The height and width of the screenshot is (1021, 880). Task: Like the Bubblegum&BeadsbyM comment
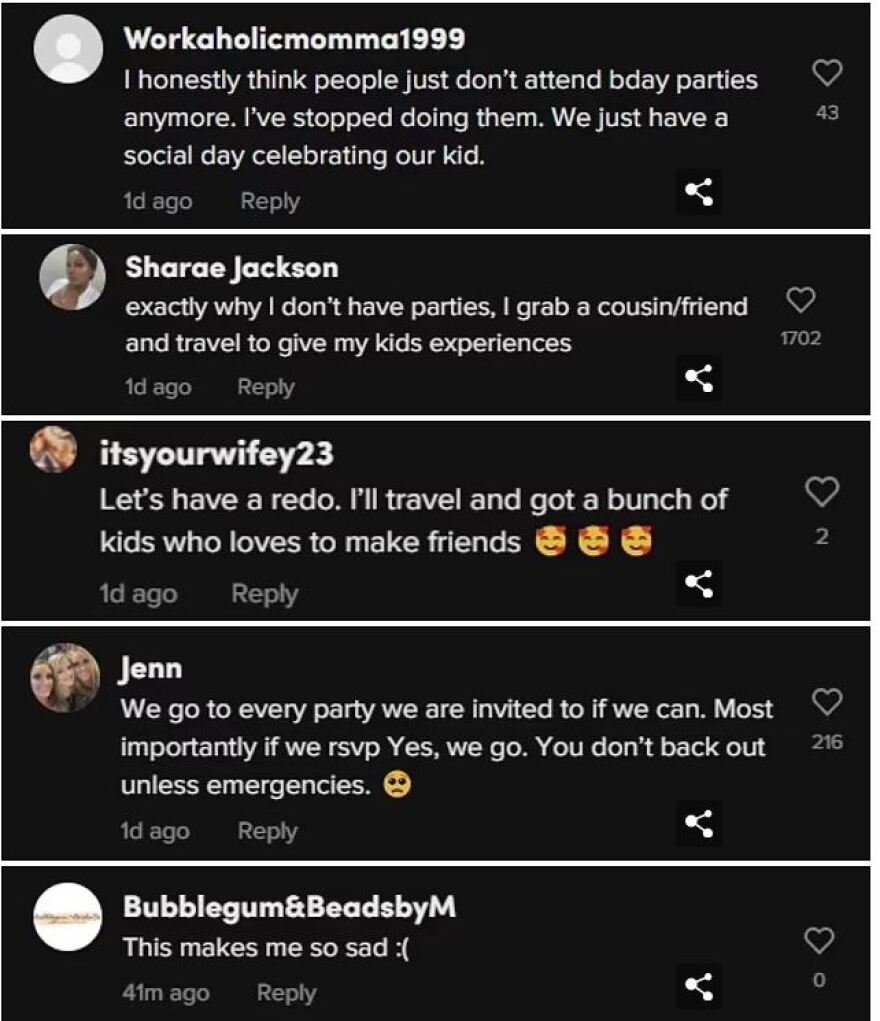pyautogui.click(x=819, y=940)
